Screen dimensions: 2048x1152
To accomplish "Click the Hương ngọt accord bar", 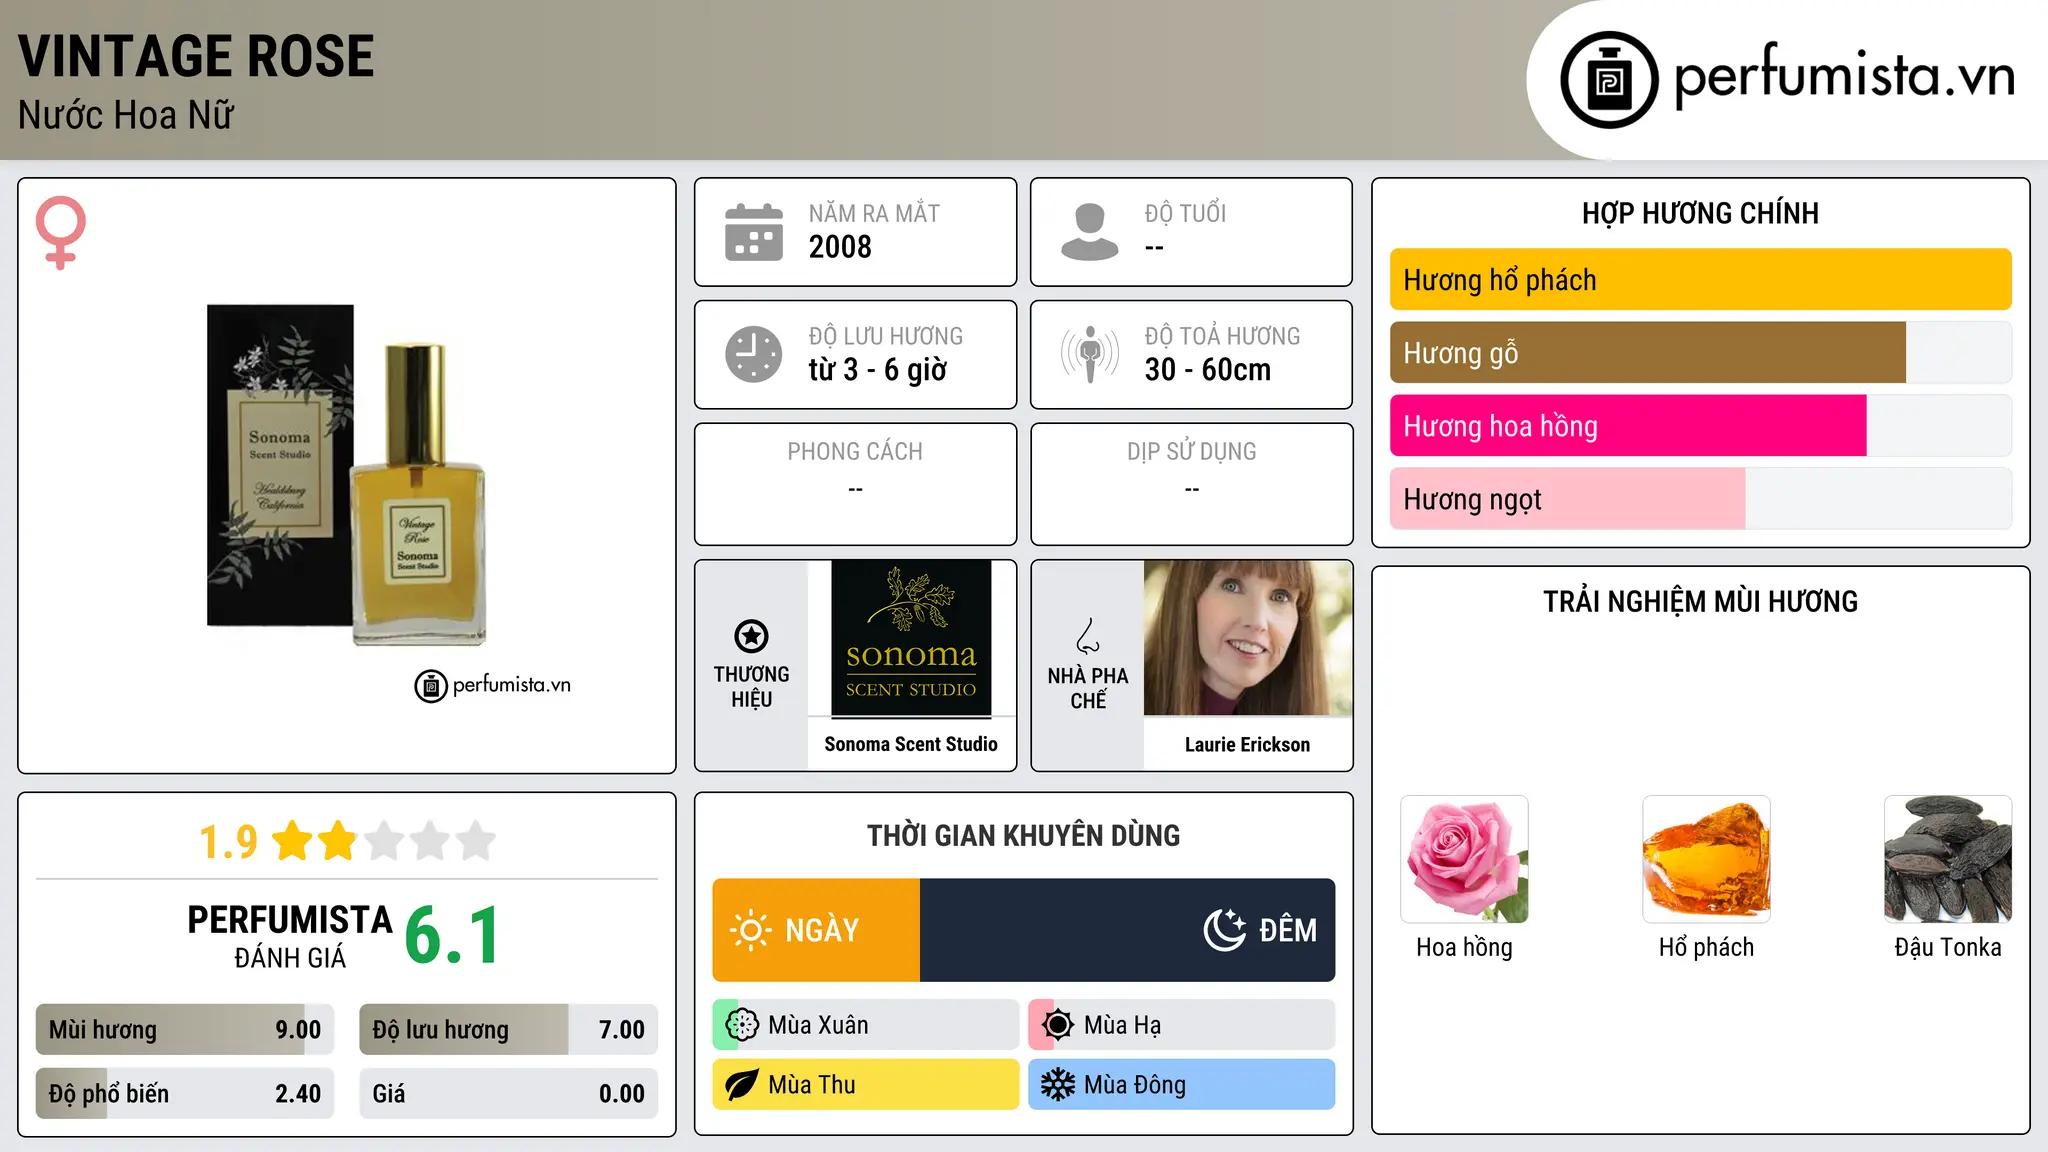I will pos(1700,499).
